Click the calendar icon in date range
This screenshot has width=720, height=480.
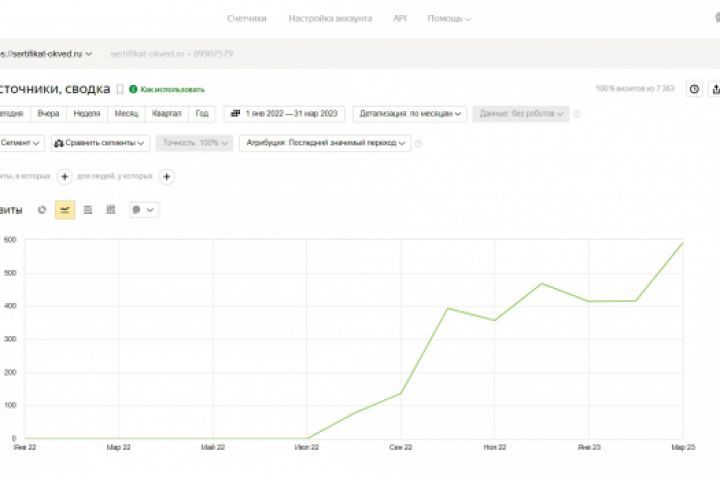235,113
